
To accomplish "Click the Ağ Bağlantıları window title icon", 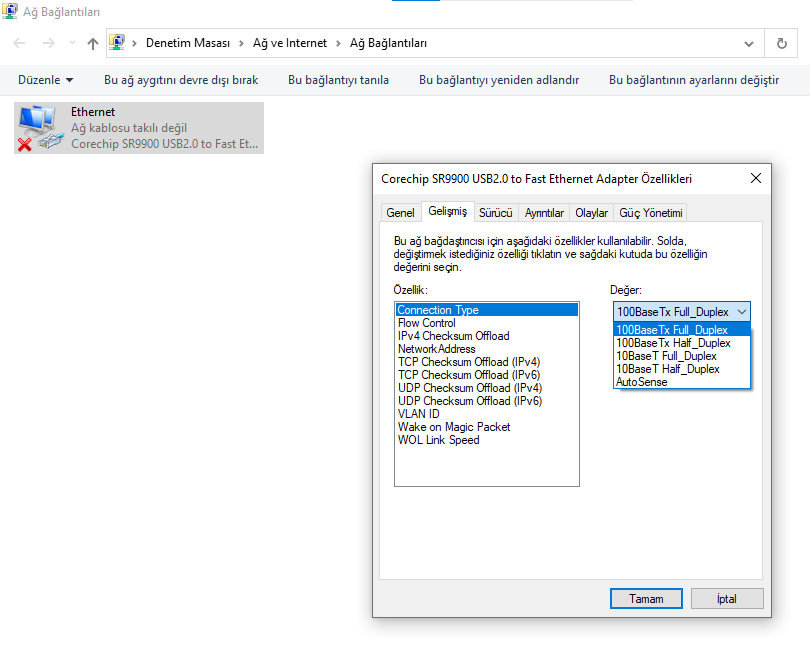I will pyautogui.click(x=9, y=11).
